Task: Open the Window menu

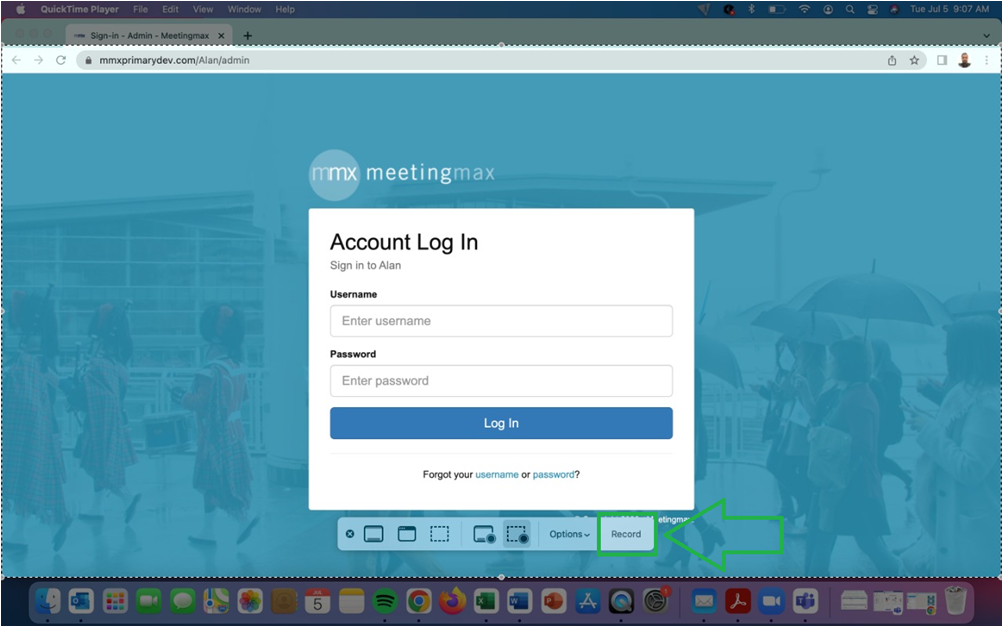Action: (x=244, y=9)
